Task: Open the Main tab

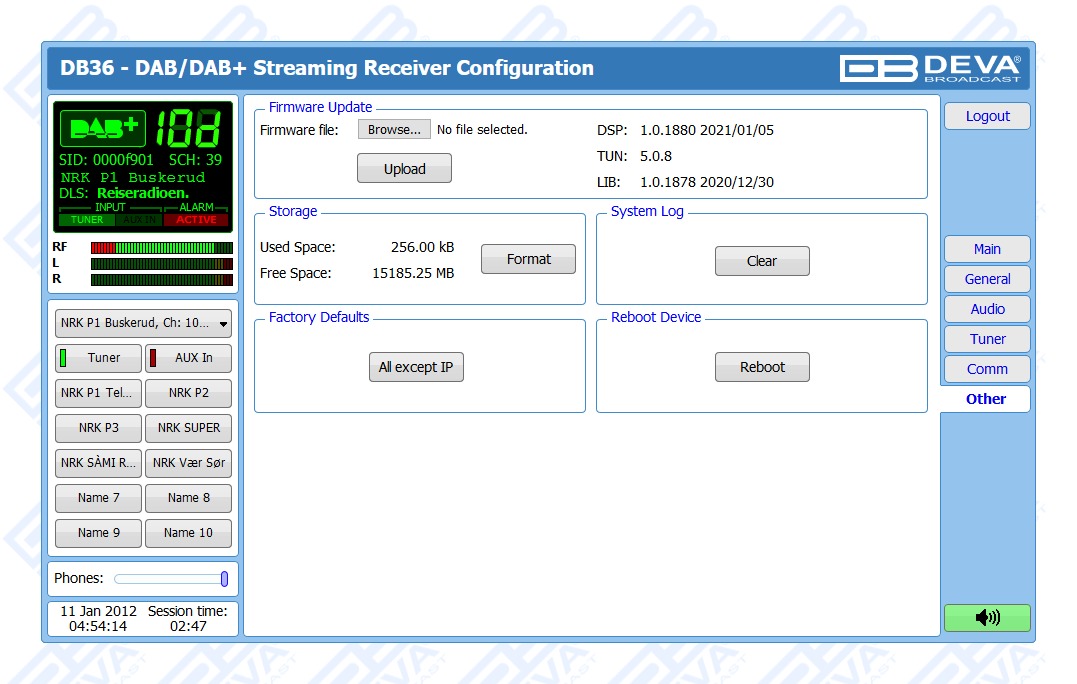Action: (986, 249)
